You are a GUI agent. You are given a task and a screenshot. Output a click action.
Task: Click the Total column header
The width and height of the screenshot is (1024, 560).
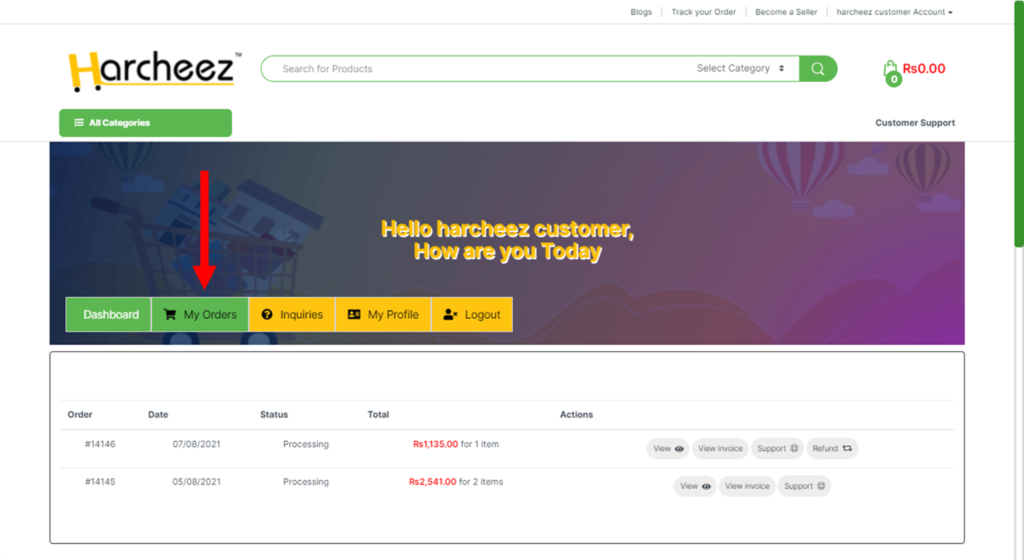[378, 414]
